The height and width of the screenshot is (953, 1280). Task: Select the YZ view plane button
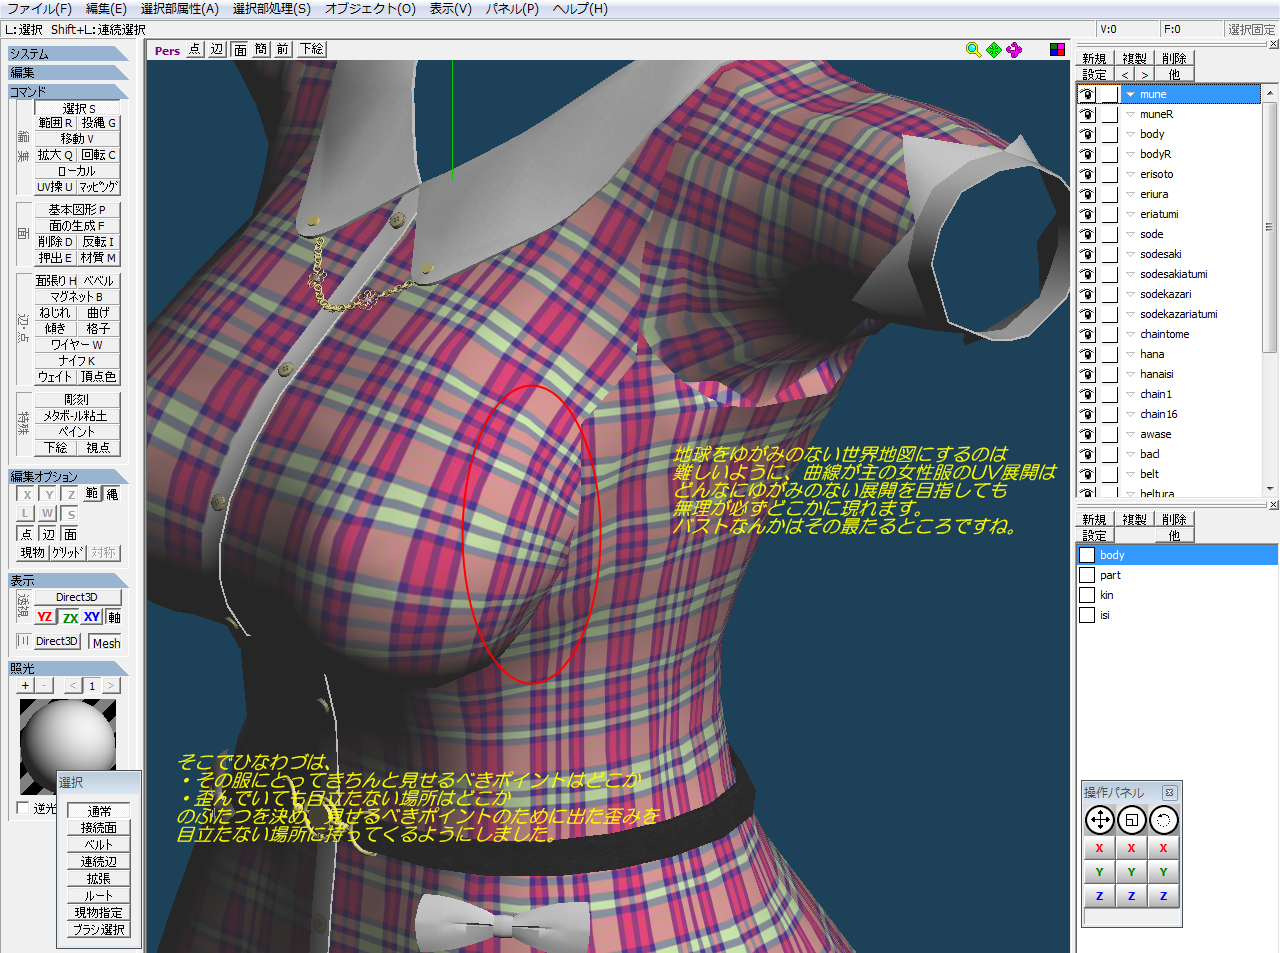click(45, 617)
